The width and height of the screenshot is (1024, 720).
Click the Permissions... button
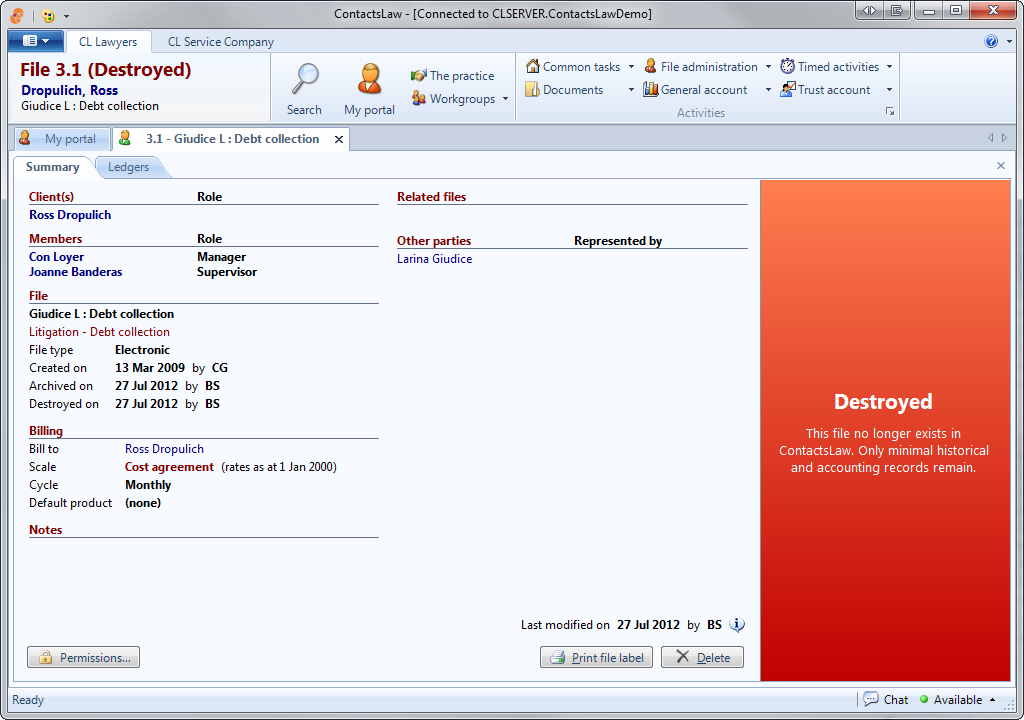coord(84,657)
